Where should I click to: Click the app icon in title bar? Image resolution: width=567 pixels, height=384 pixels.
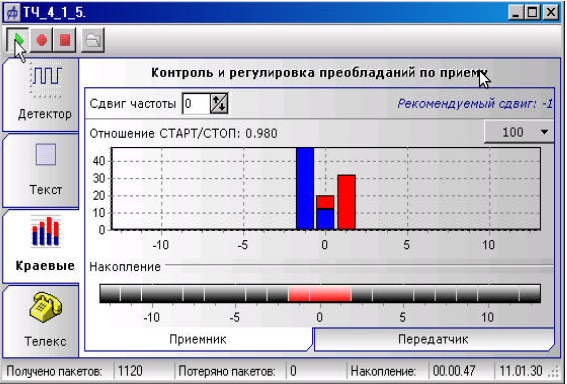(12, 13)
